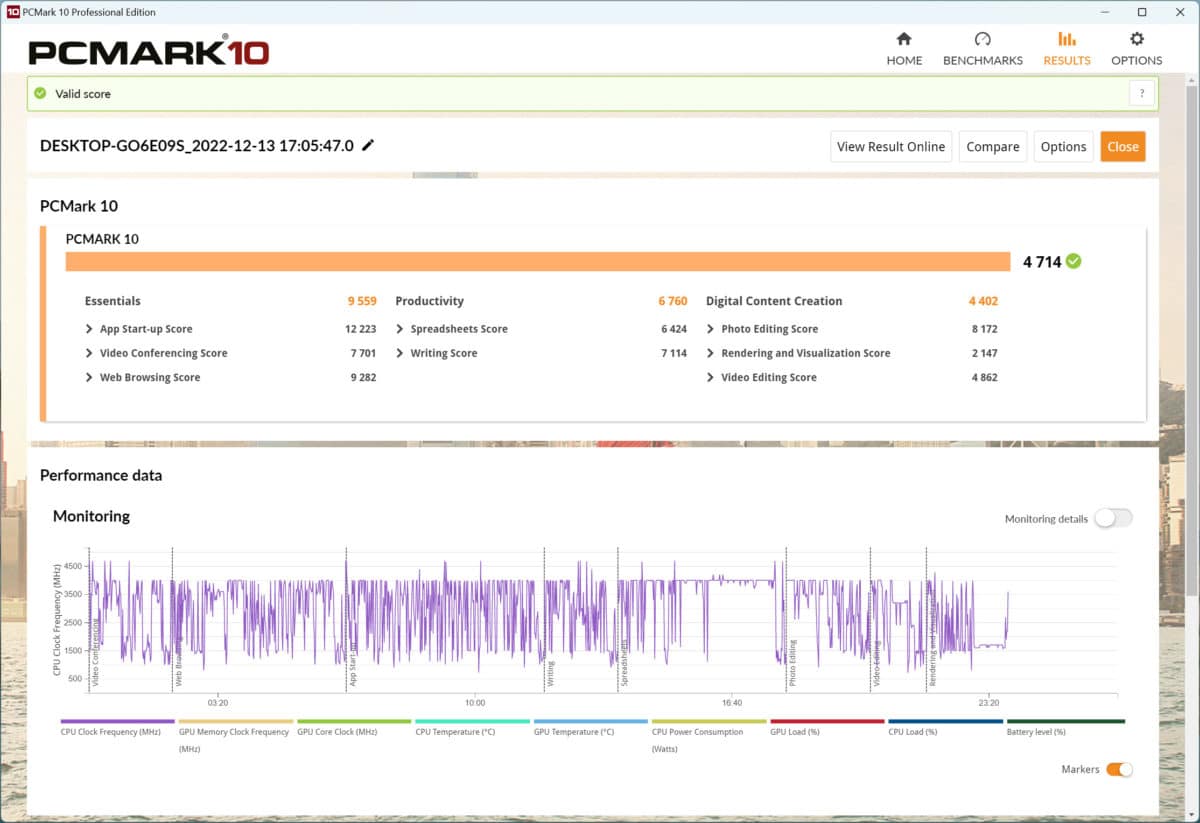This screenshot has width=1200, height=823.
Task: Expand Web Browsing Score details
Action: pyautogui.click(x=90, y=377)
